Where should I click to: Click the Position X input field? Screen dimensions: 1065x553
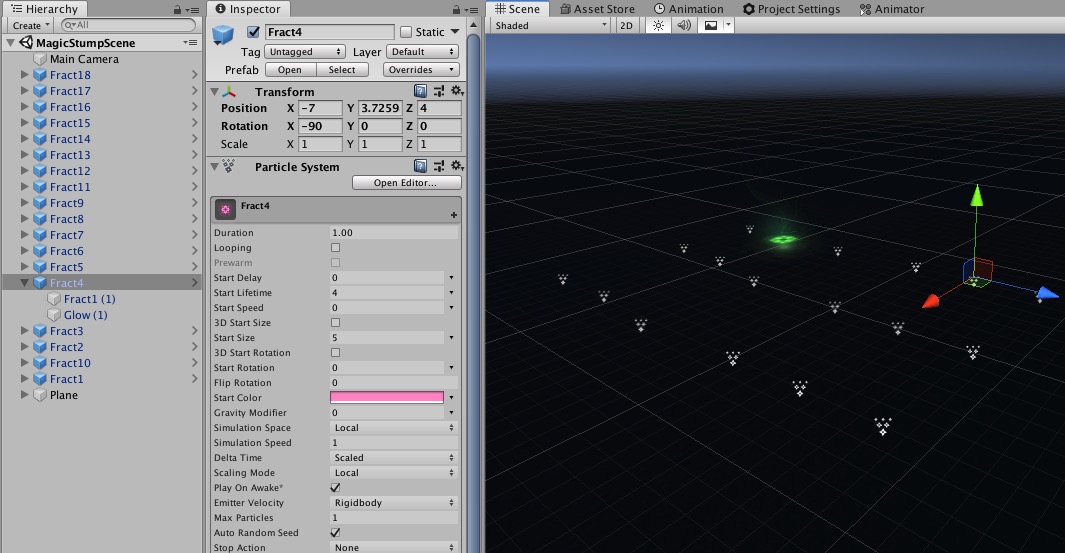321,108
